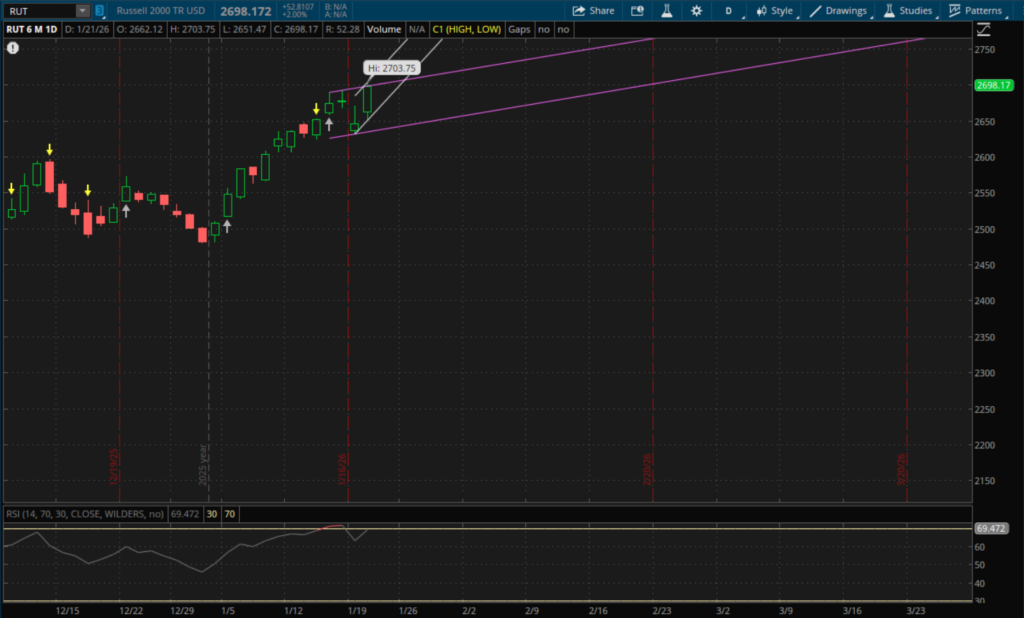Expand the RUT symbol dropdown
This screenshot has width=1024, height=618.
(82, 11)
